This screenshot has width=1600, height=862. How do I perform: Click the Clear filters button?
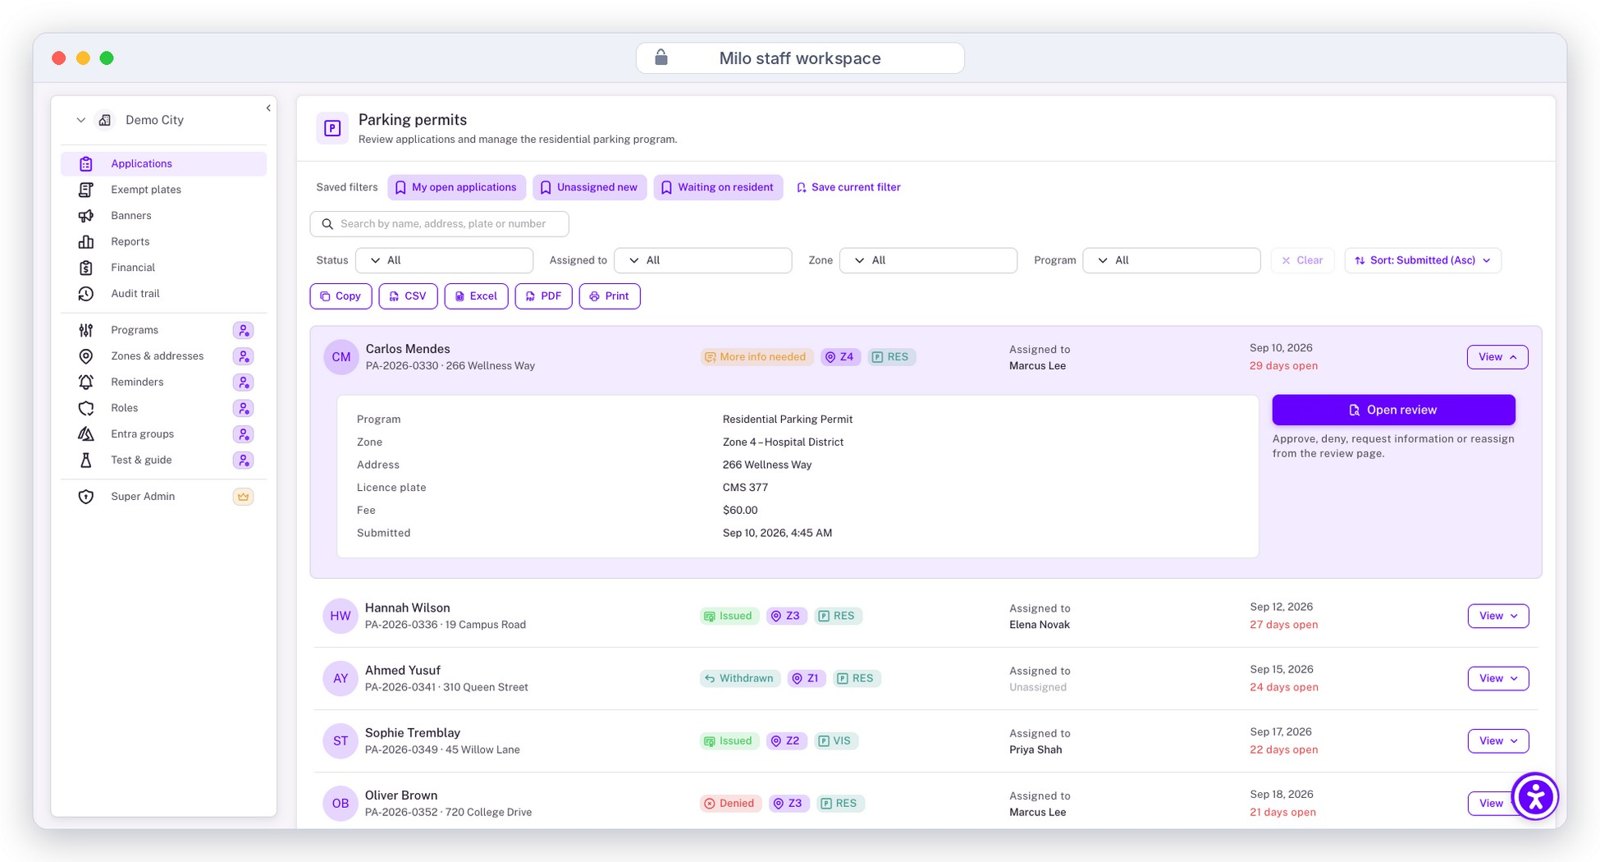click(1303, 260)
